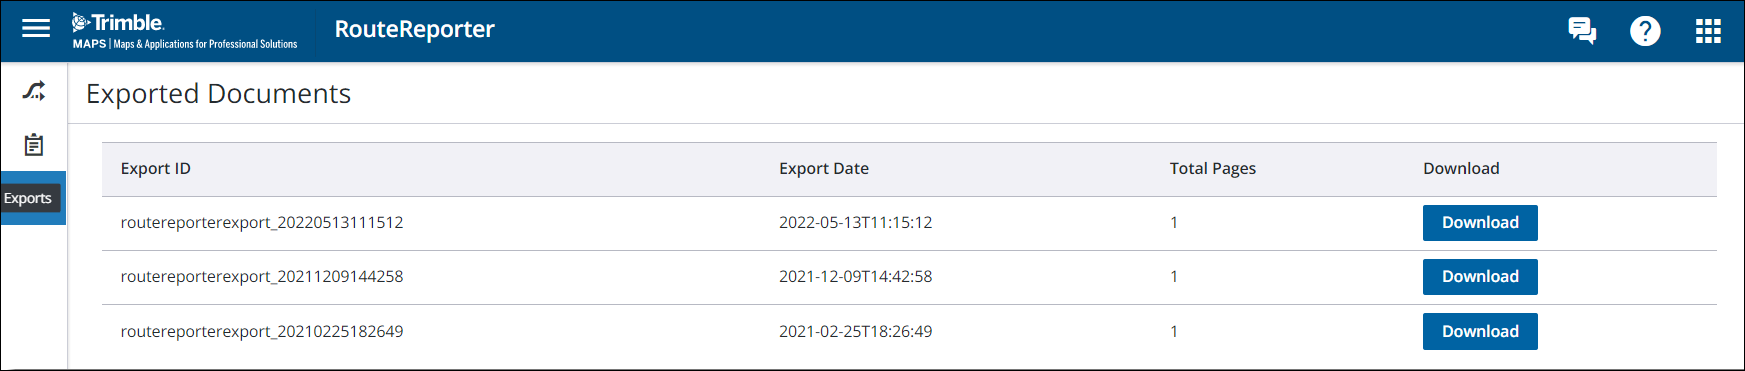Open the apps grid launcher
Screen dimensions: 1745x371
1708,31
